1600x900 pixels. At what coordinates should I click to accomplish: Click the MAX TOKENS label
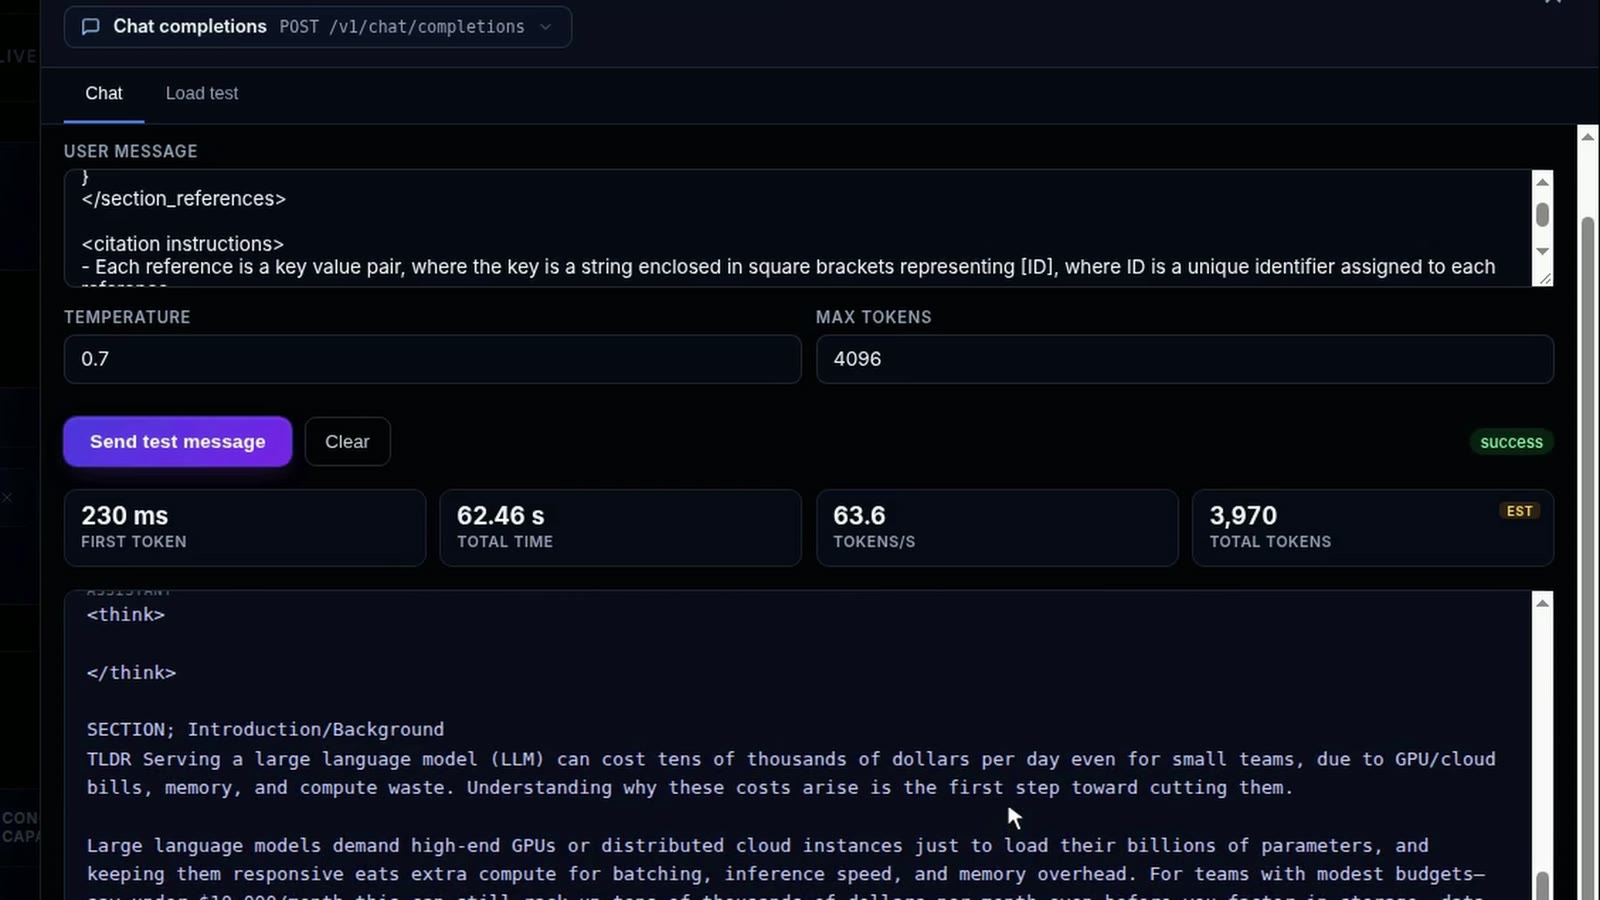pyautogui.click(x=873, y=317)
